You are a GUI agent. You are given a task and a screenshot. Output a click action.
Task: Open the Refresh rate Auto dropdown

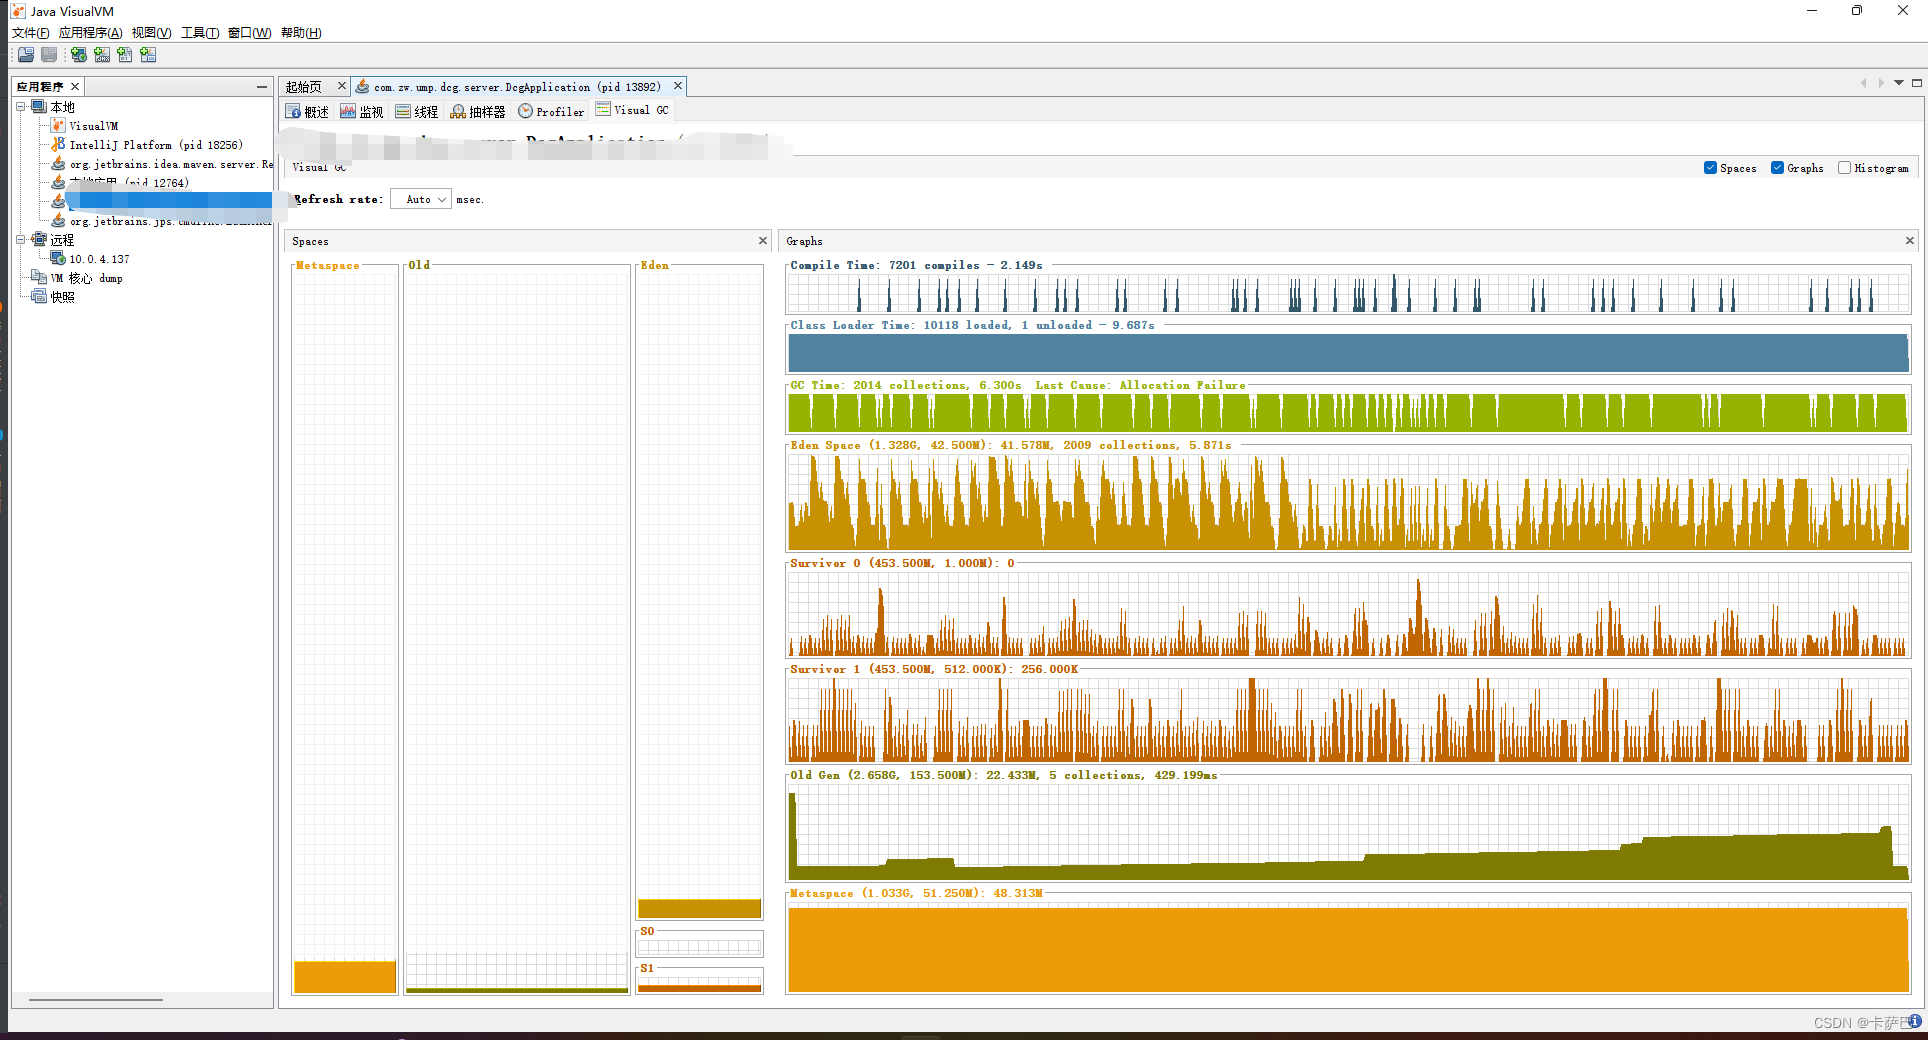tap(421, 200)
